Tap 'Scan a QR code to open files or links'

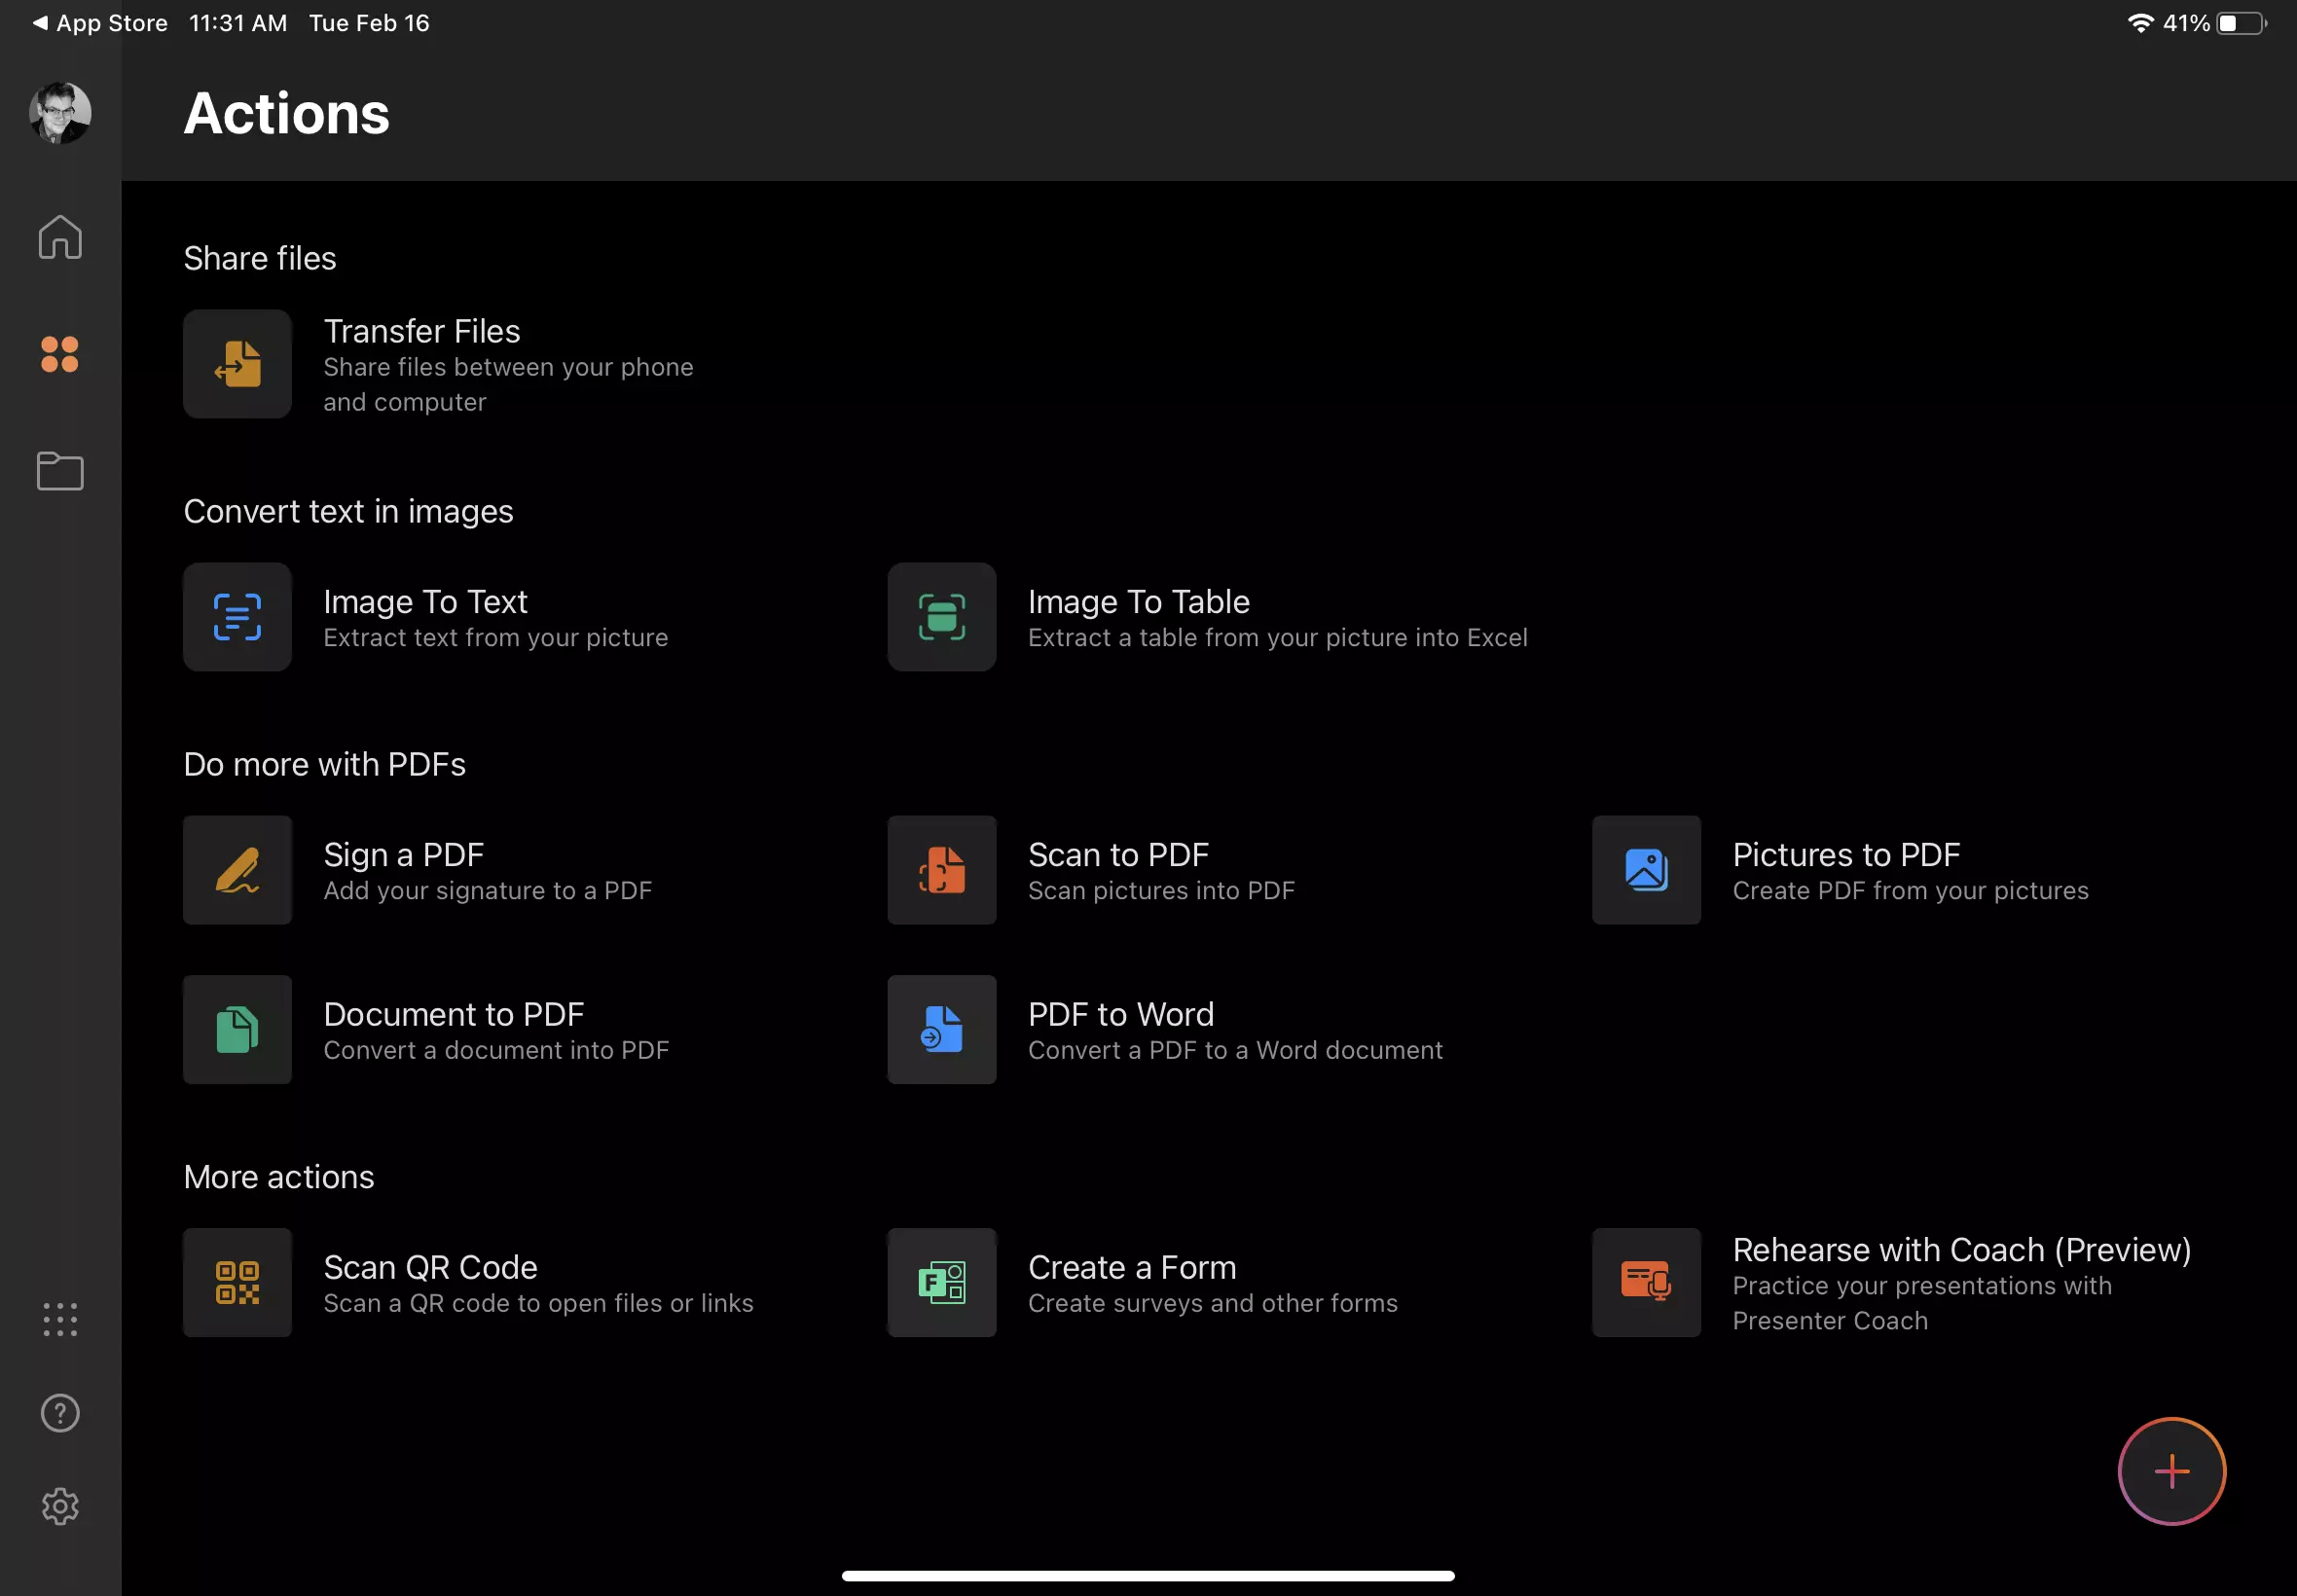pyautogui.click(x=539, y=1304)
